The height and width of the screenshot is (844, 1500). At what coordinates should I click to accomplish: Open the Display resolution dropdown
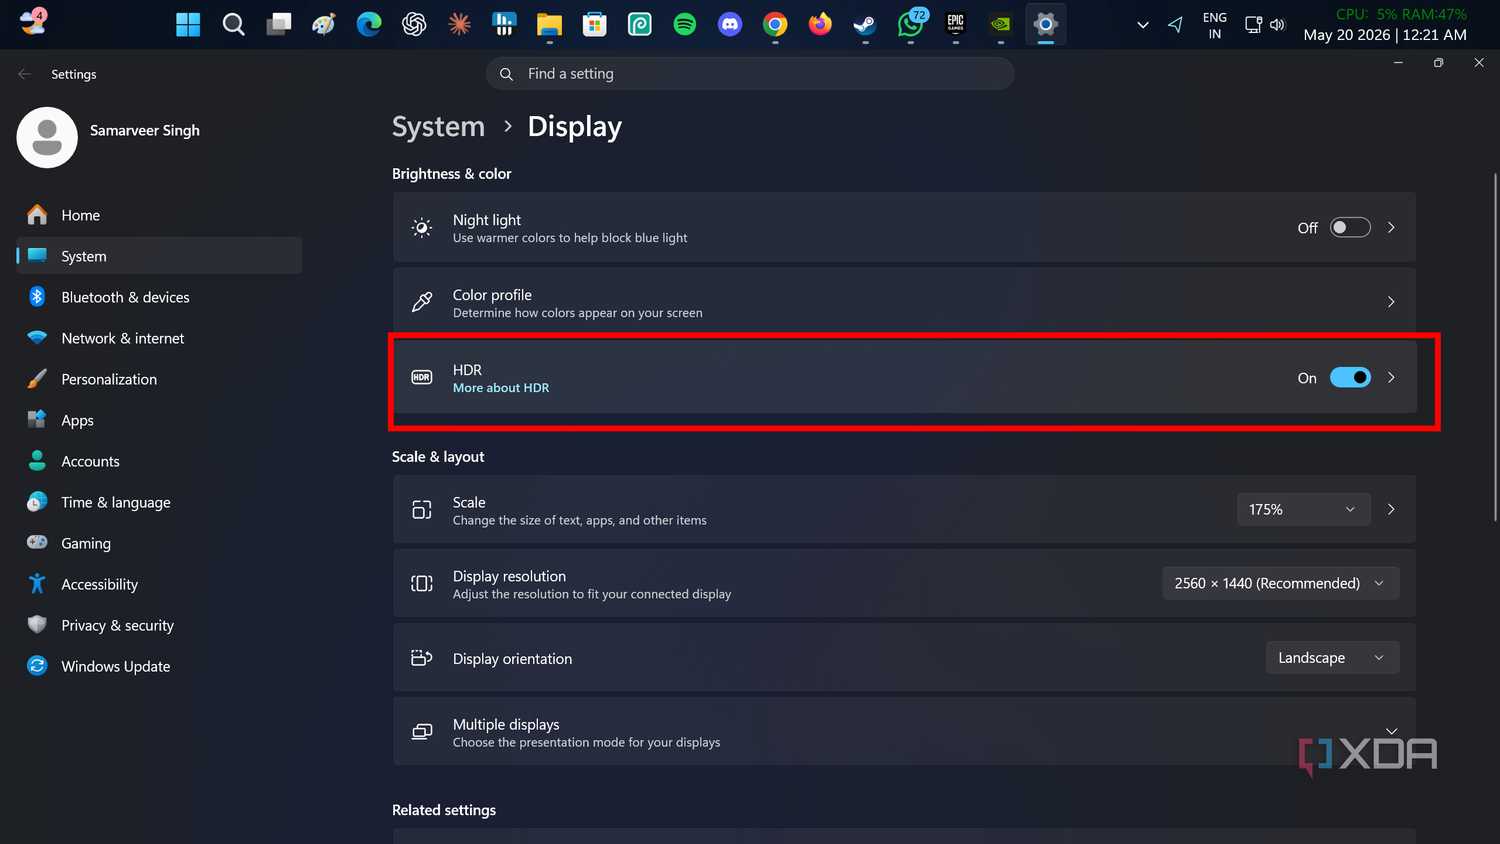click(x=1280, y=583)
